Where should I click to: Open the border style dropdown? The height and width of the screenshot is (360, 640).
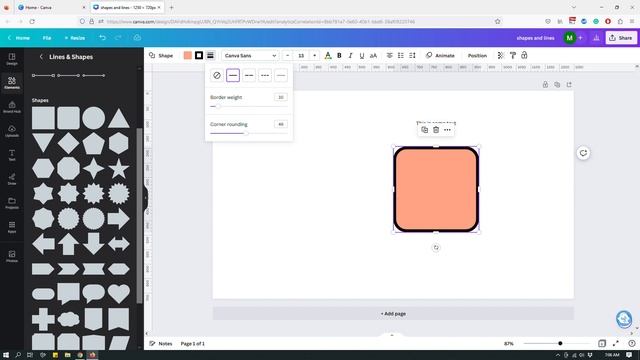[210, 56]
